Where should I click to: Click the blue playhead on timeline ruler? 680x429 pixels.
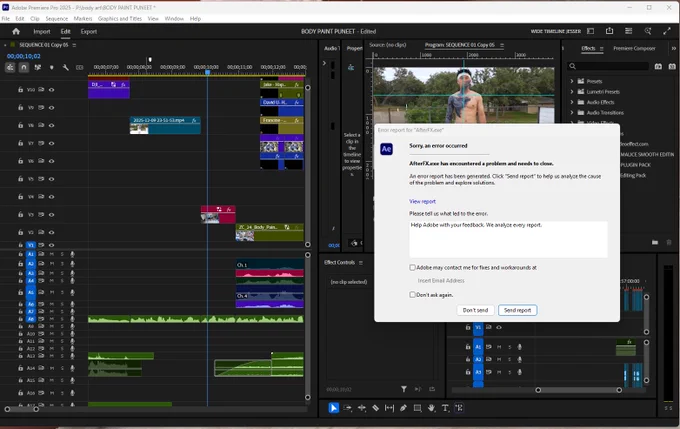click(208, 72)
